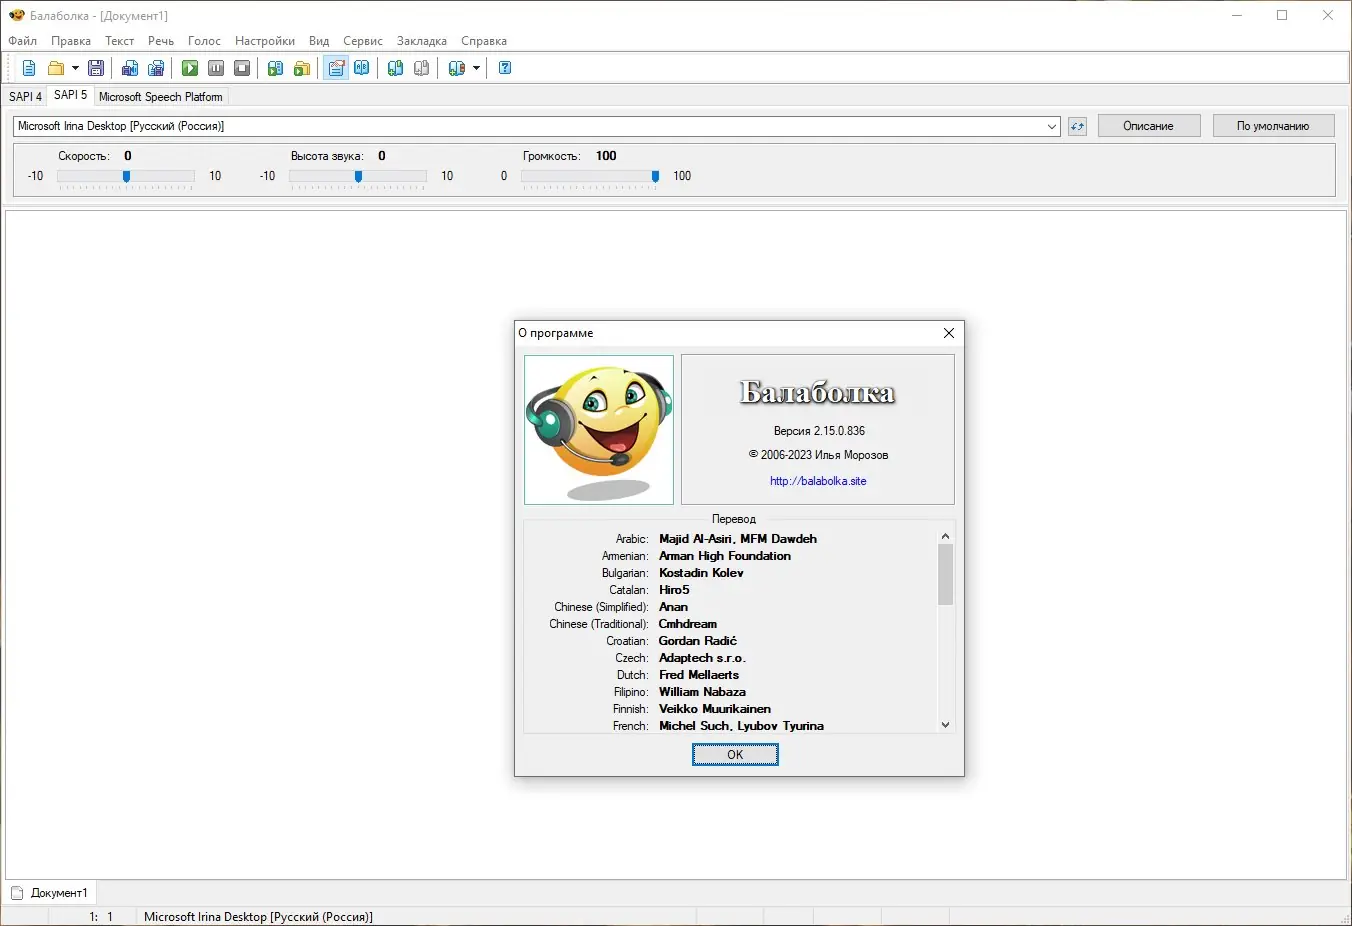The width and height of the screenshot is (1352, 926).
Task: Open the Текст menu
Action: click(x=120, y=41)
